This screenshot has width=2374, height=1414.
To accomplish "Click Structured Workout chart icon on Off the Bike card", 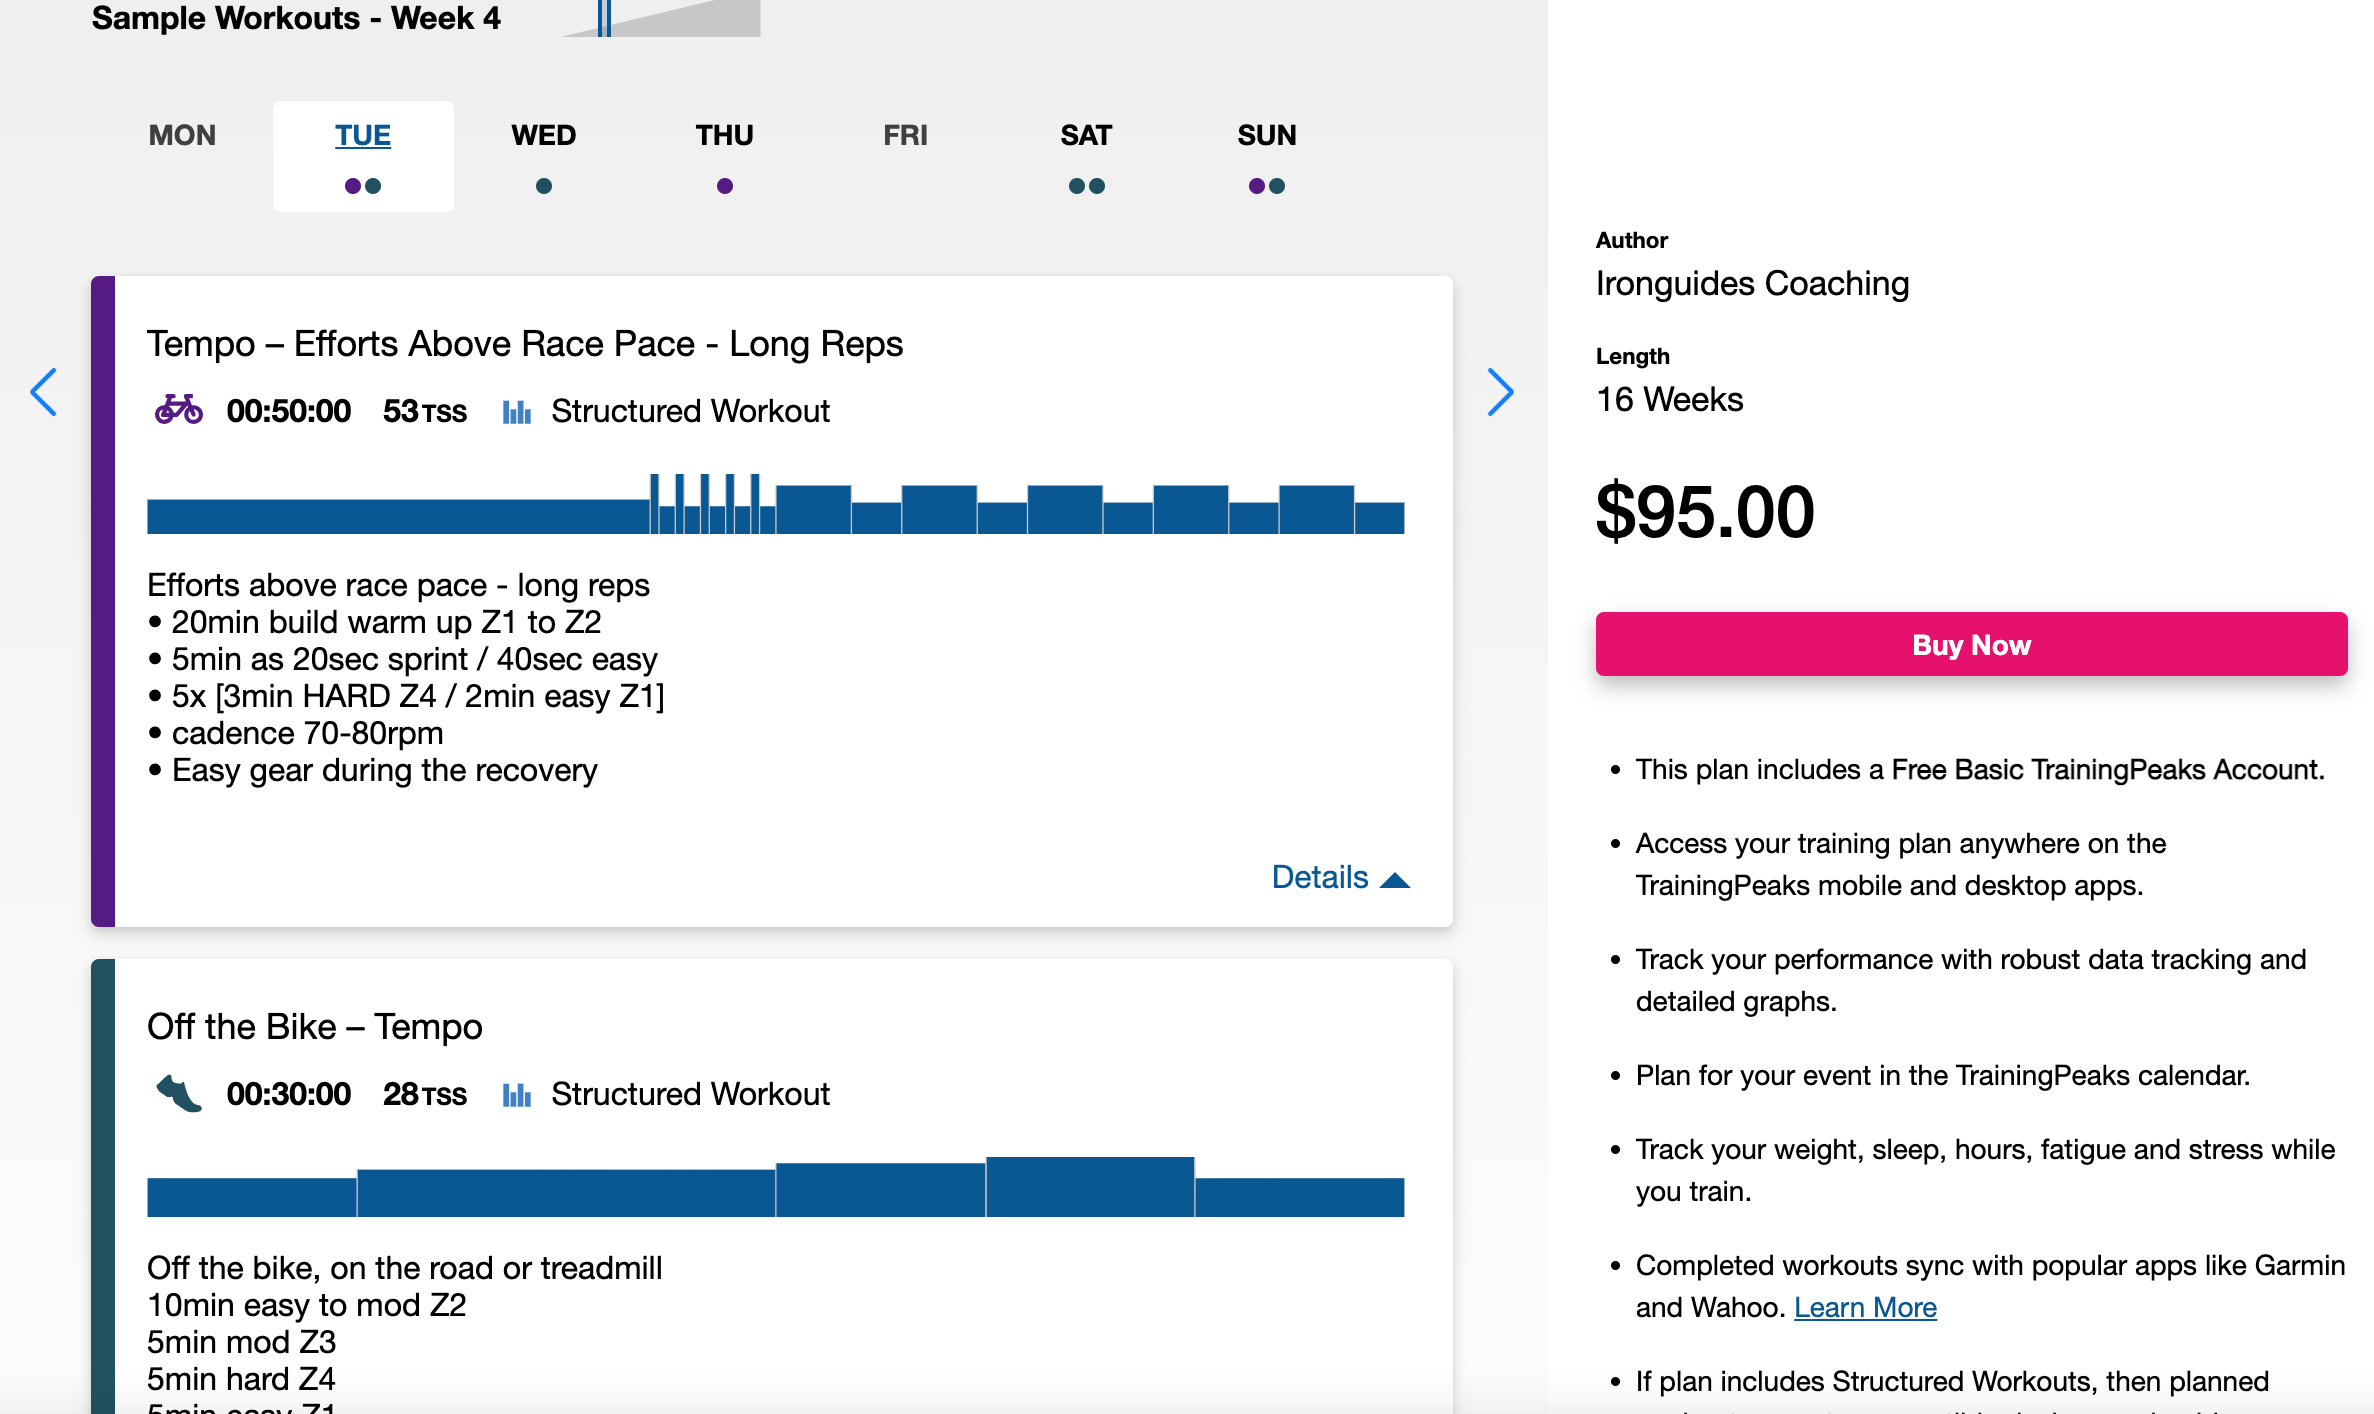I will click(x=516, y=1094).
